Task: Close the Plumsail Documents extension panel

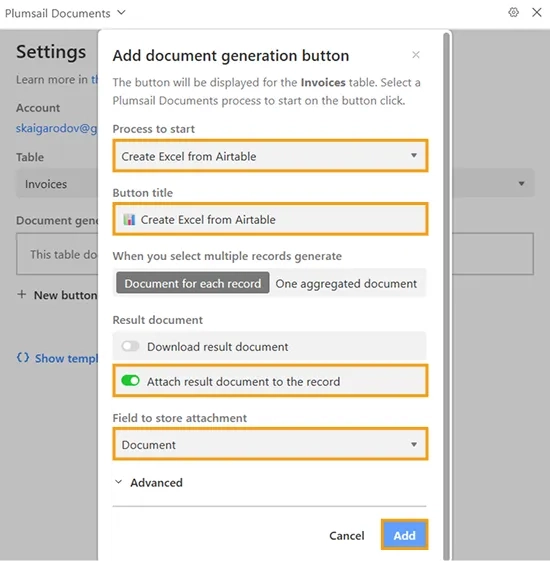Action: [536, 13]
